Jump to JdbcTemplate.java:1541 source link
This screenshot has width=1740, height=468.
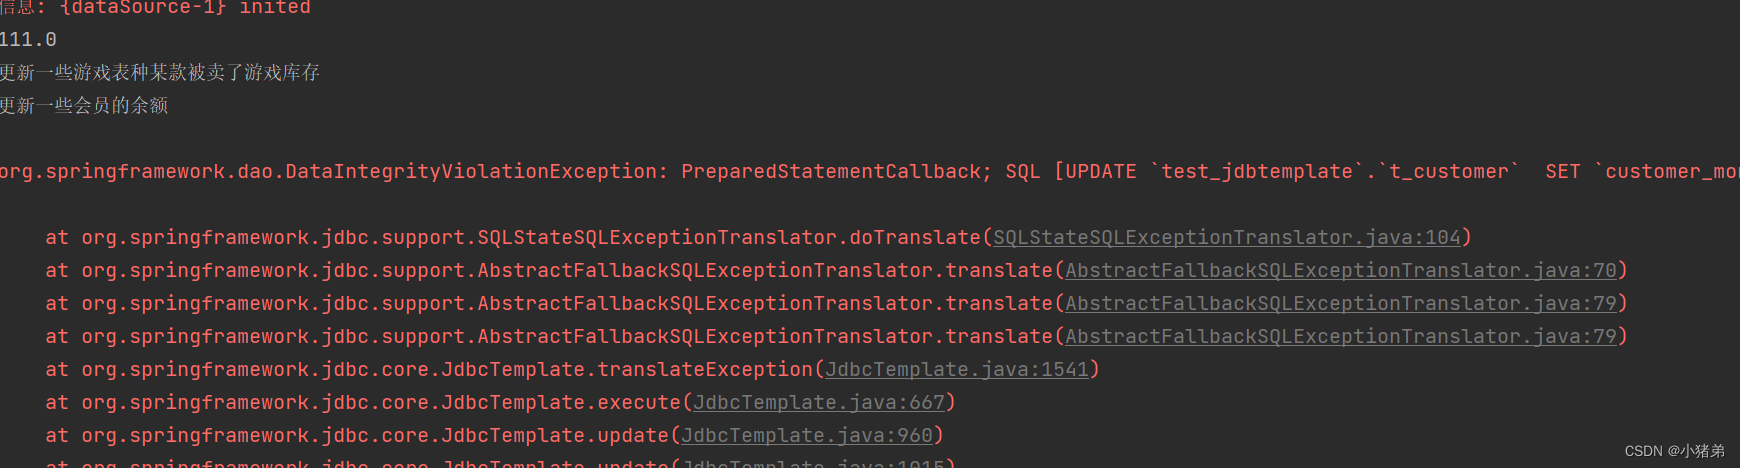click(956, 370)
